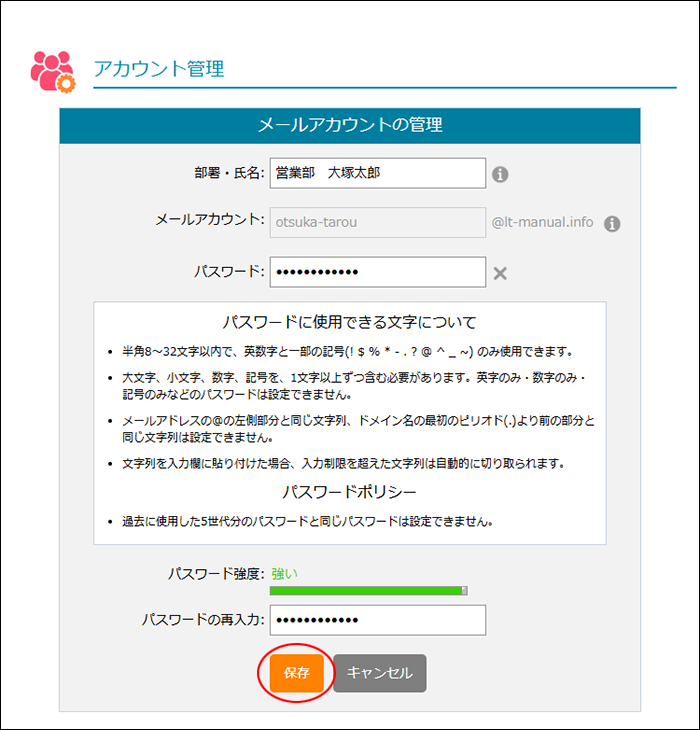Click the パスワードポリシー section heading
700x730 pixels.
point(349,493)
